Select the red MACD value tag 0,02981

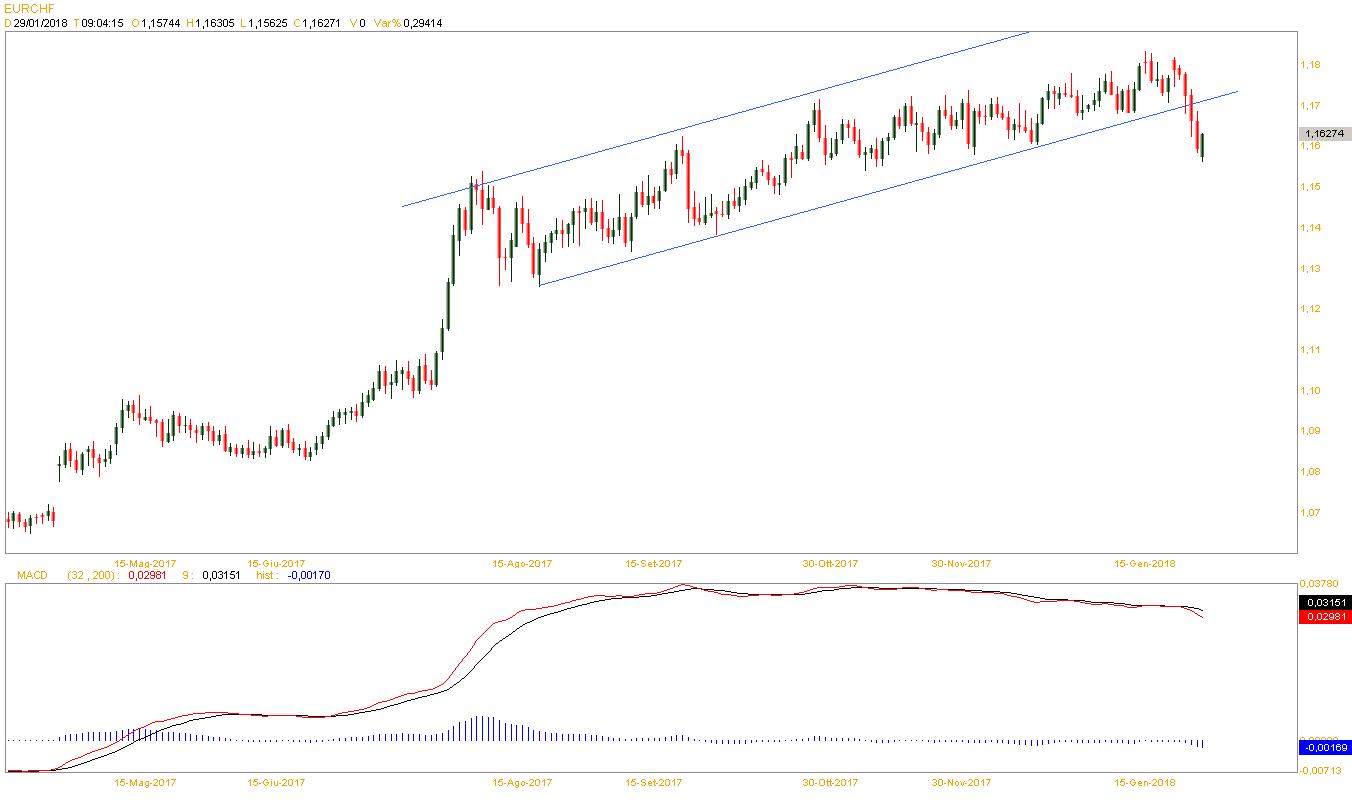click(x=1324, y=618)
